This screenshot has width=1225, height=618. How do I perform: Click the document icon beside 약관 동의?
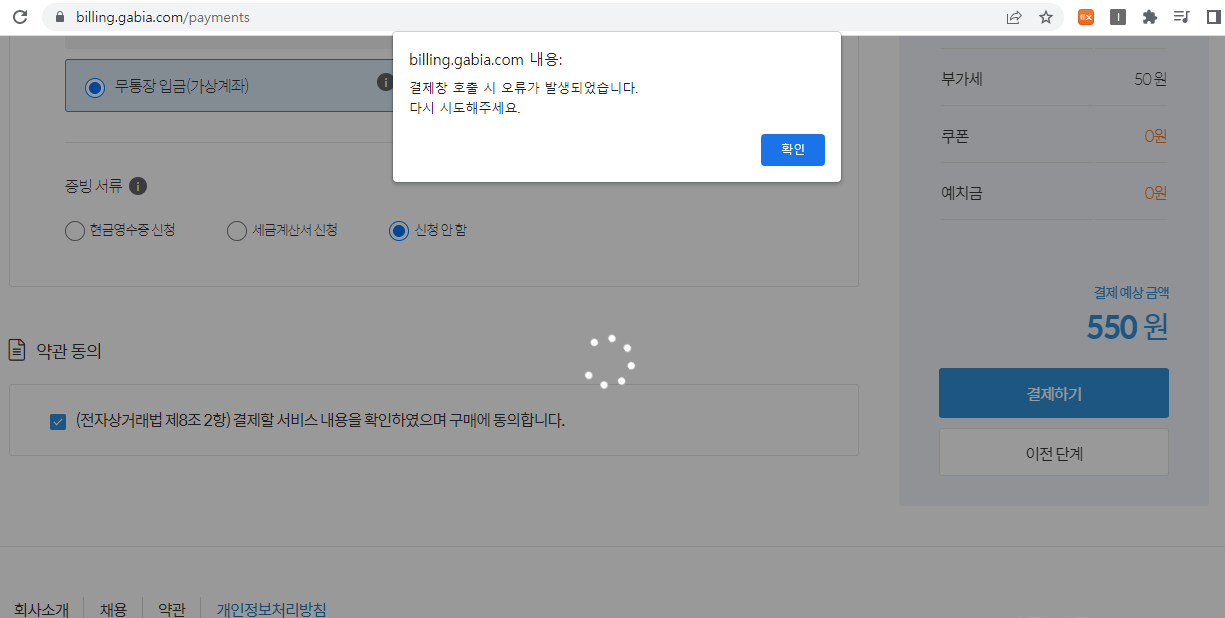tap(17, 350)
